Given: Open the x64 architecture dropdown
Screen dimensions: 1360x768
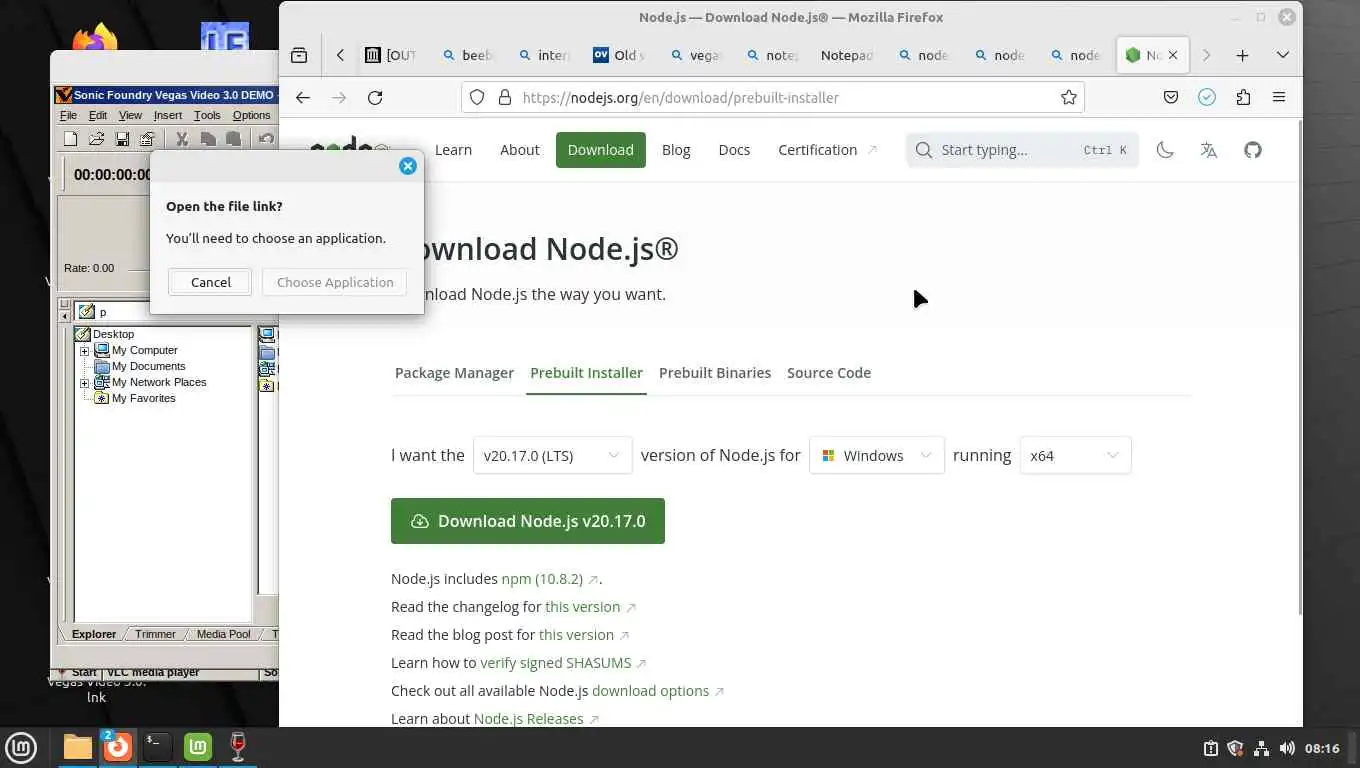Looking at the screenshot, I should 1076,455.
